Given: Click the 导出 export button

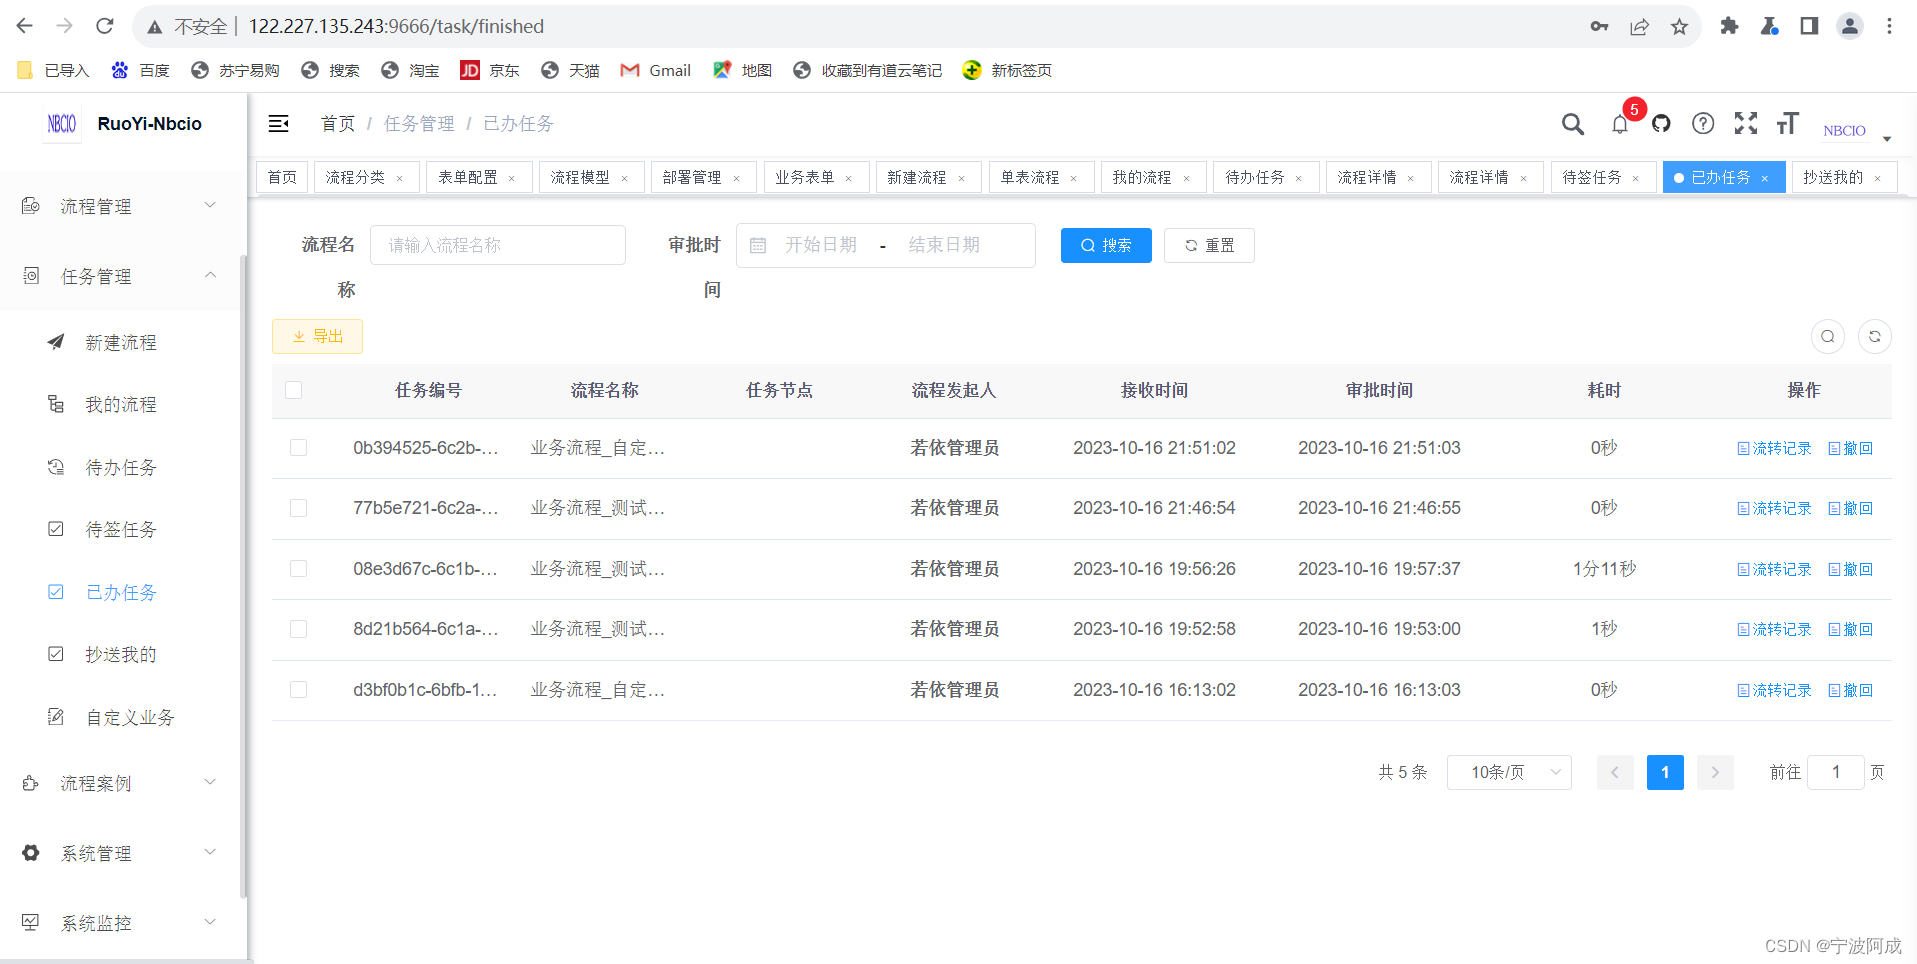Looking at the screenshot, I should tap(317, 336).
